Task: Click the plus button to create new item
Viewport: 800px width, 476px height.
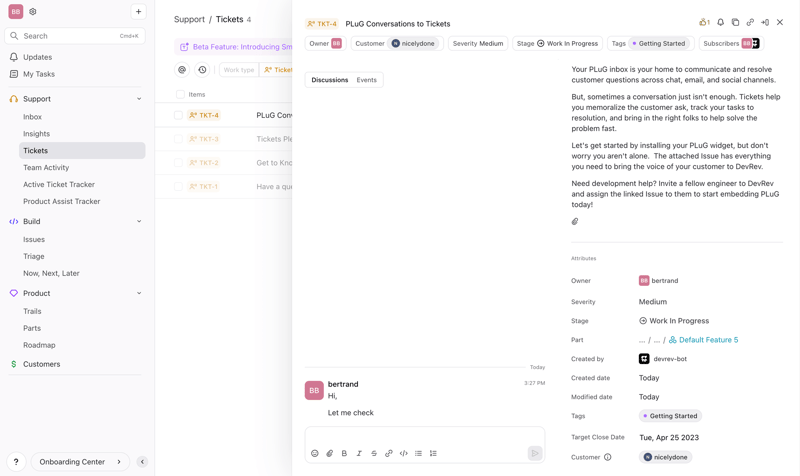Action: (x=138, y=11)
